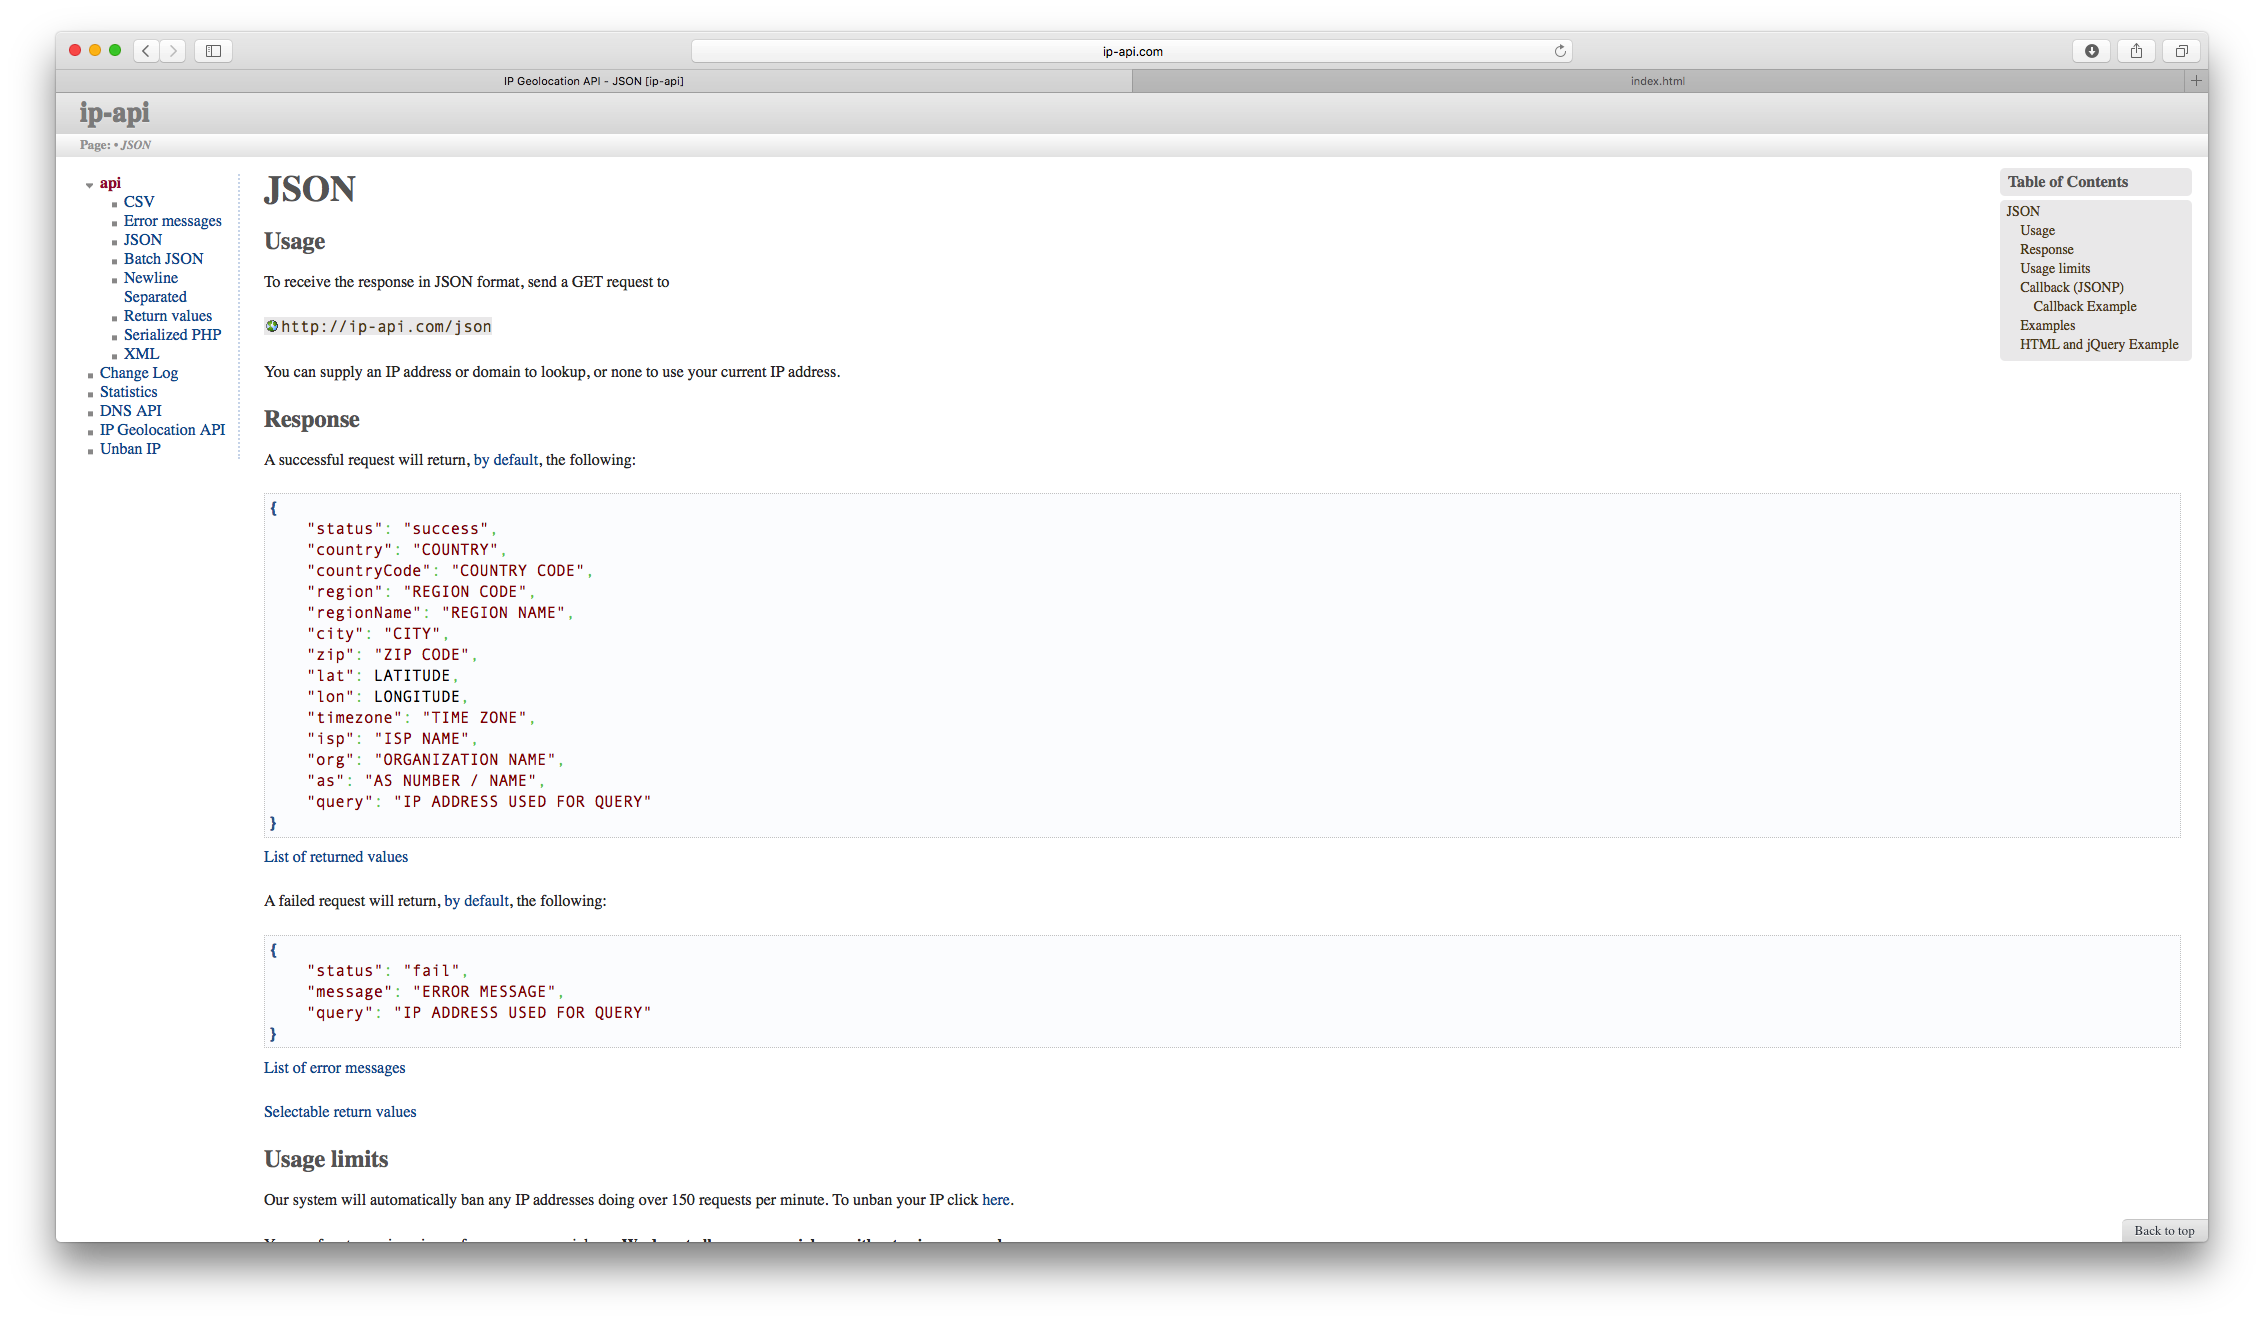Image resolution: width=2264 pixels, height=1322 pixels.
Task: Open the Serialized PHP sidebar link
Action: 172,335
